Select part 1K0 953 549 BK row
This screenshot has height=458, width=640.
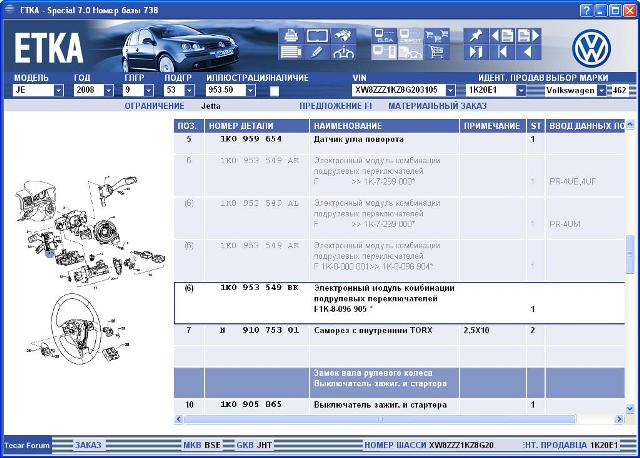click(x=400, y=303)
